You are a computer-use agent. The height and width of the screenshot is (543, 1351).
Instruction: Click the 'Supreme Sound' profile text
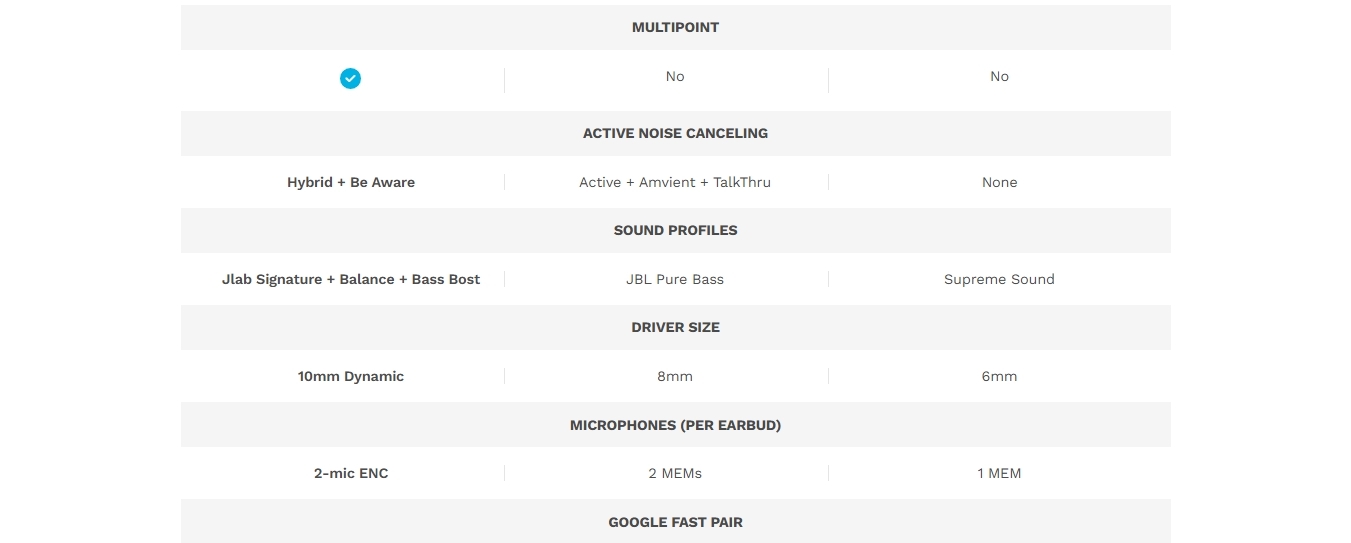tap(999, 280)
